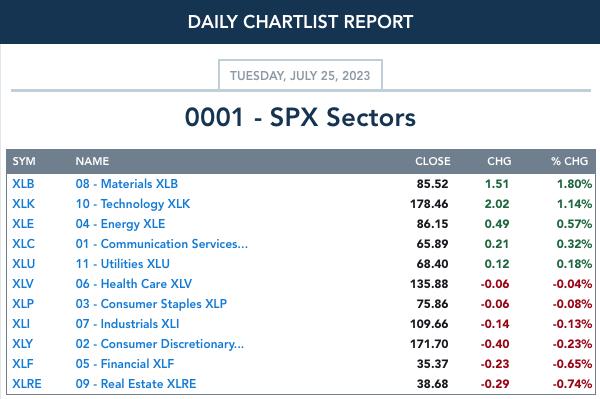
Task: Sort by the NAME column header
Action: point(92,161)
